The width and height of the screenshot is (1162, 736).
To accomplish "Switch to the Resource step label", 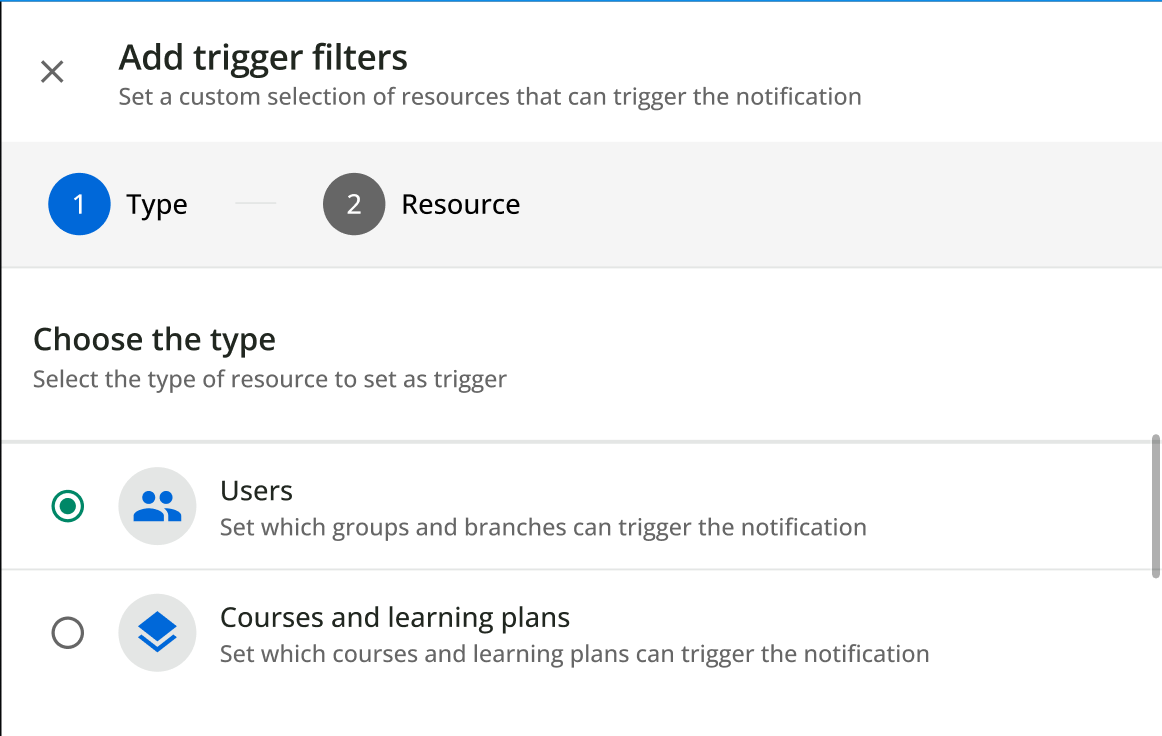I will tap(460, 204).
